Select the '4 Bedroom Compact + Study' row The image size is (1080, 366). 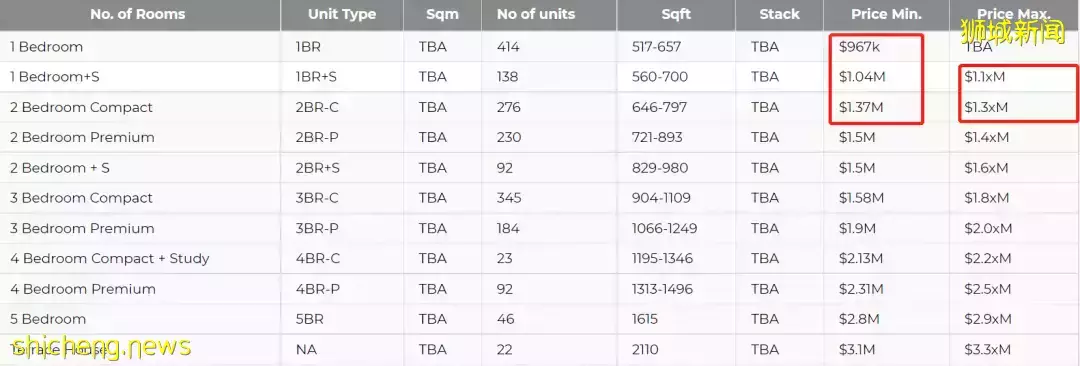[540, 258]
